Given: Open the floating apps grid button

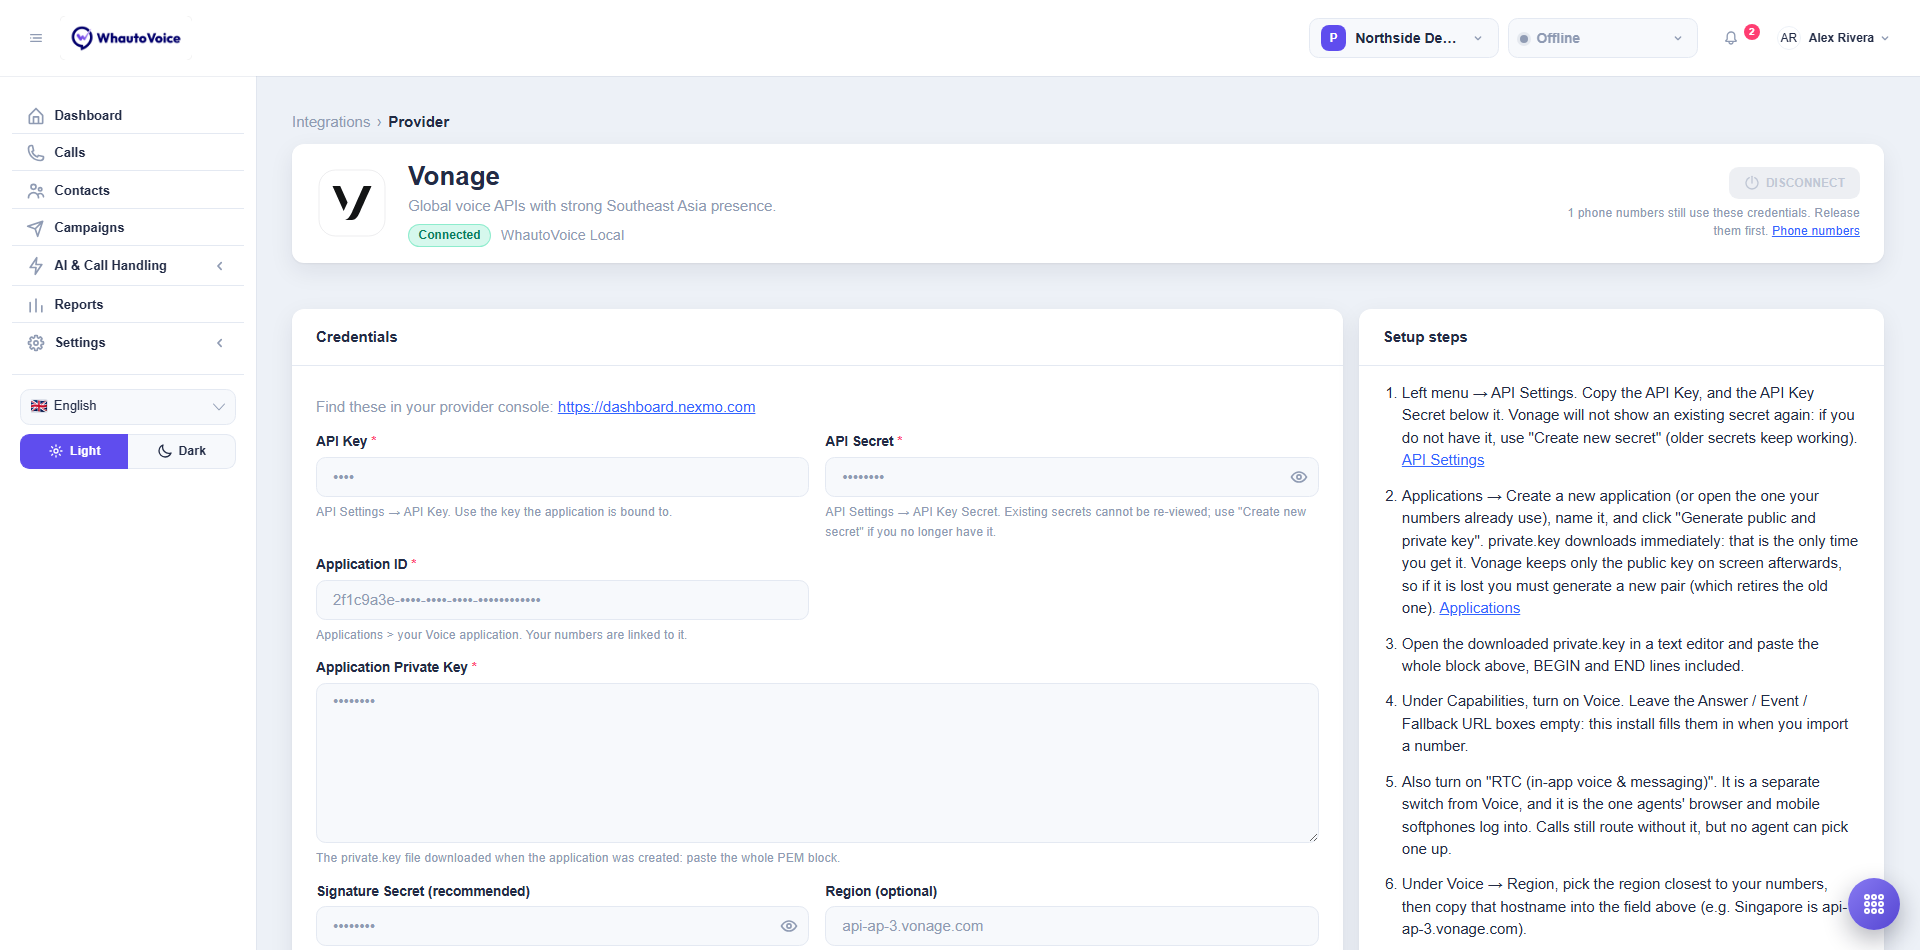Looking at the screenshot, I should click(x=1874, y=904).
